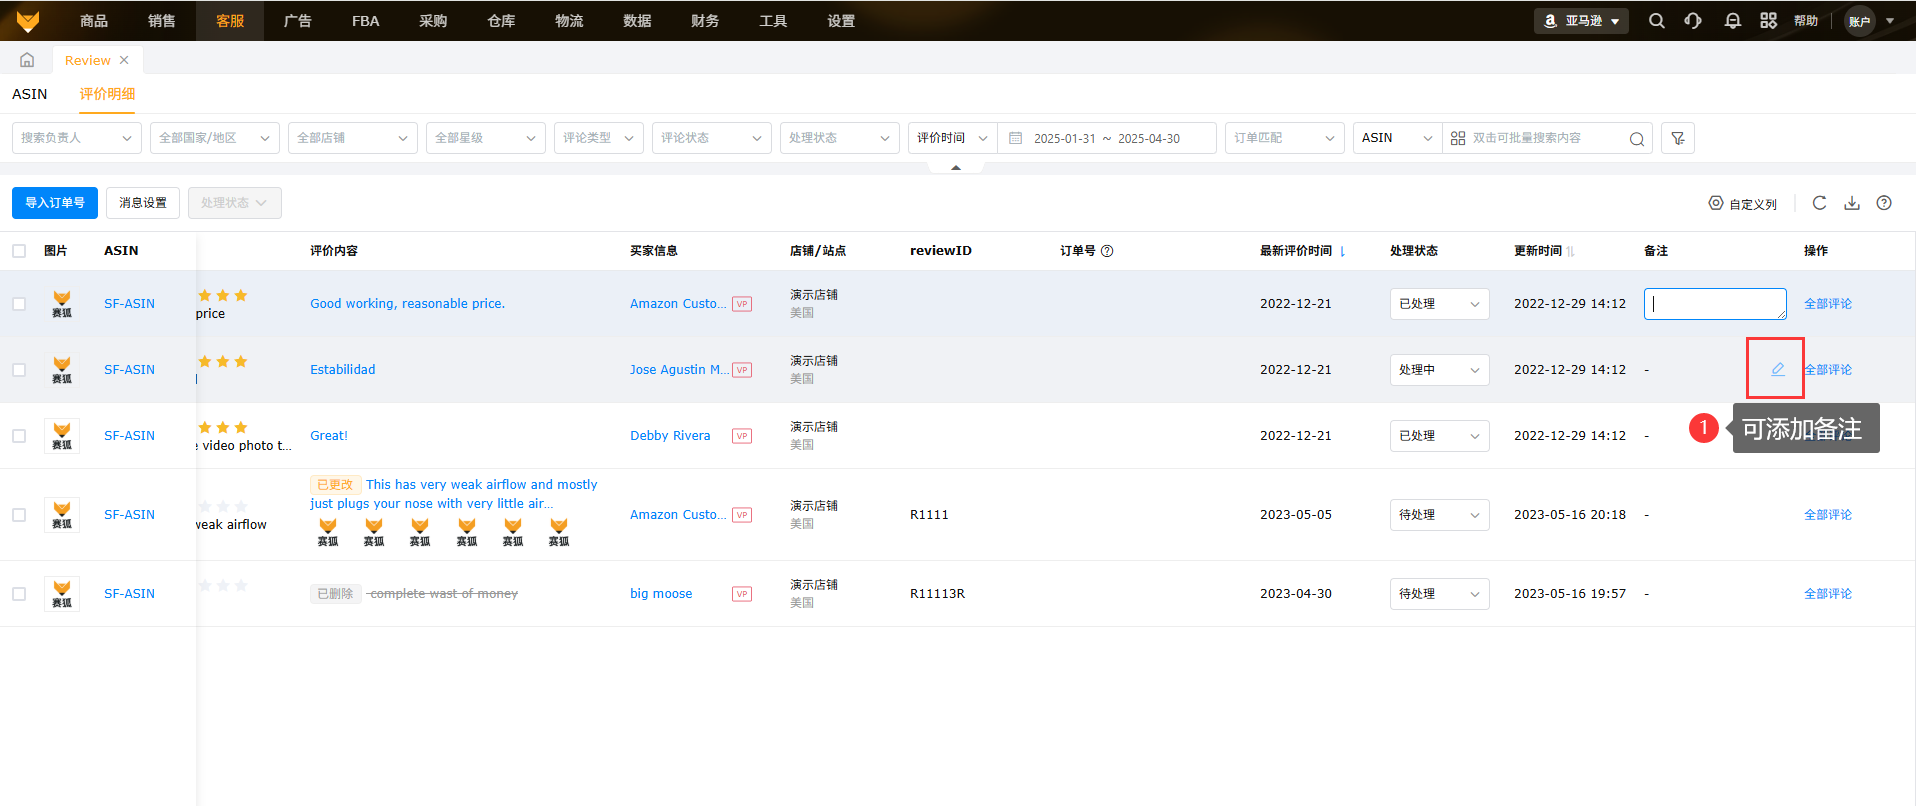Open the 处理中 status dropdown in second row
The width and height of the screenshot is (1916, 806).
tap(1438, 370)
